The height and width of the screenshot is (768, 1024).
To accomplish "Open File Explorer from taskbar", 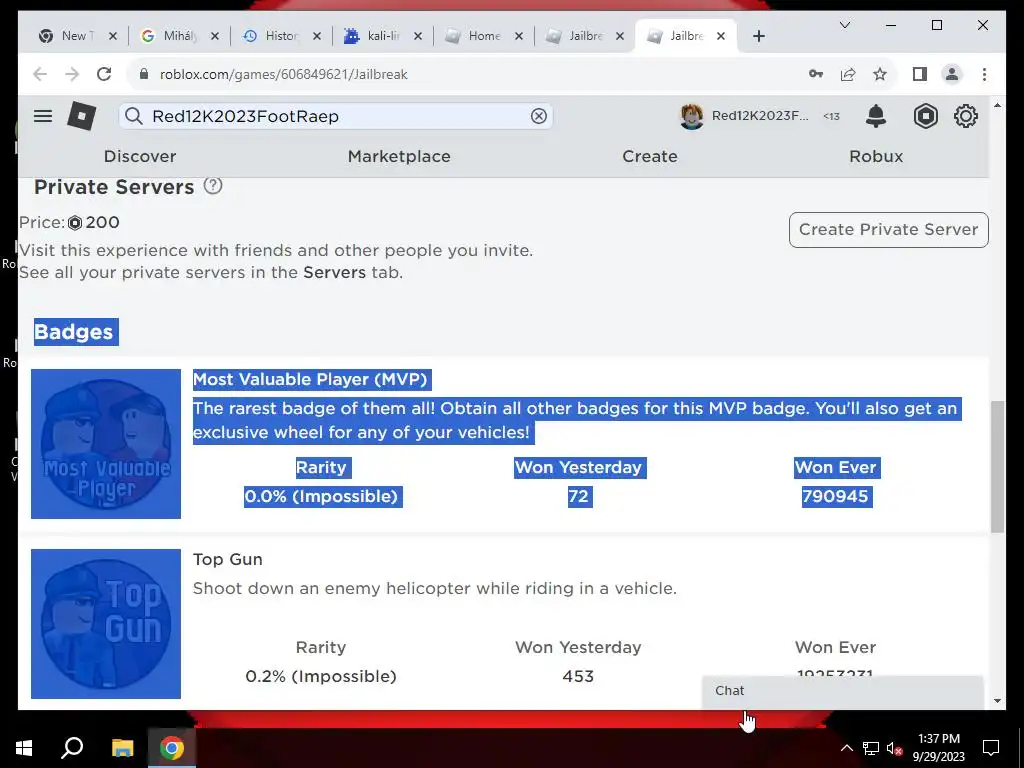I will pos(122,748).
